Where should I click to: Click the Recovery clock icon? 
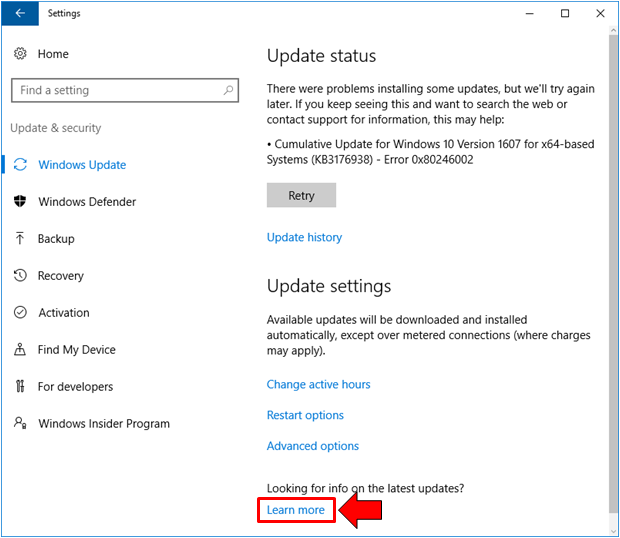pyautogui.click(x=20, y=275)
